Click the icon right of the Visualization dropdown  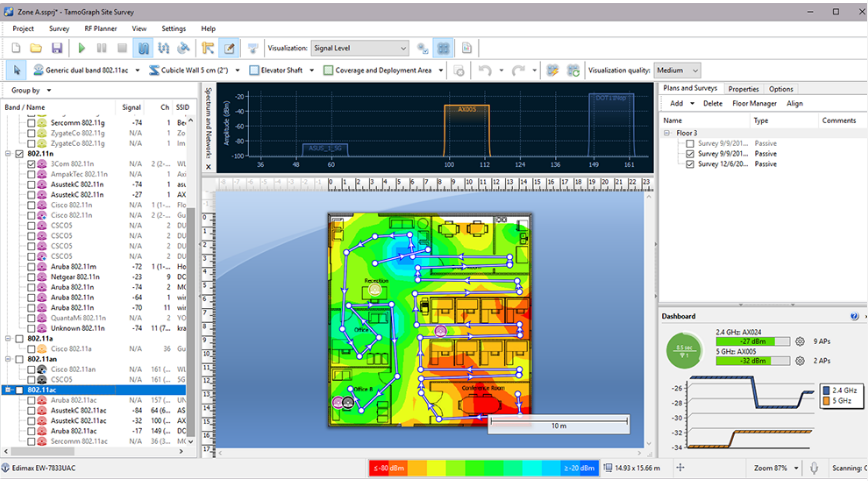pyautogui.click(x=423, y=48)
